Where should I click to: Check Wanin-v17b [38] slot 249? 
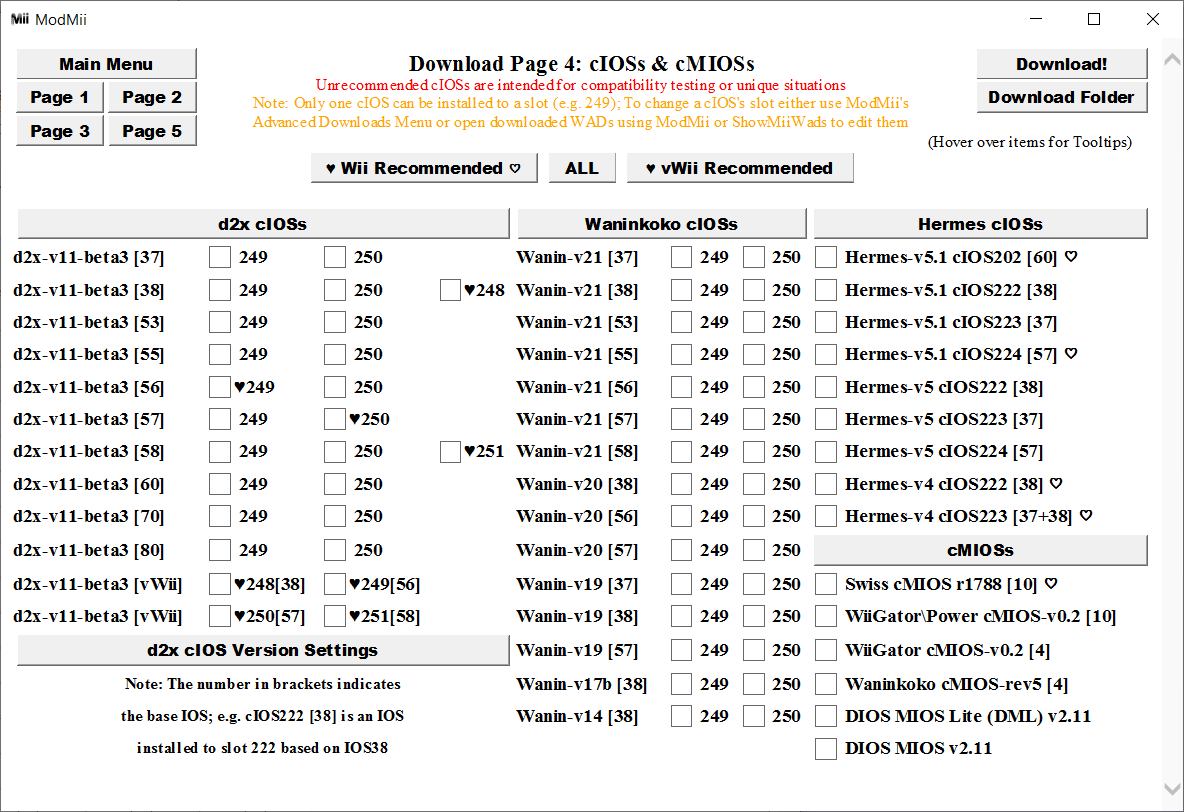tap(681, 684)
